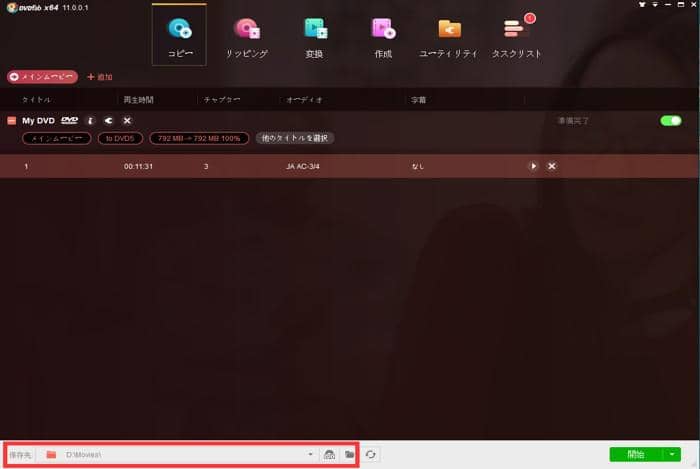The width and height of the screenshot is (700, 469).
Task: Click the '792 MB → 792 MB 100%' size pill
Action: click(x=199, y=138)
